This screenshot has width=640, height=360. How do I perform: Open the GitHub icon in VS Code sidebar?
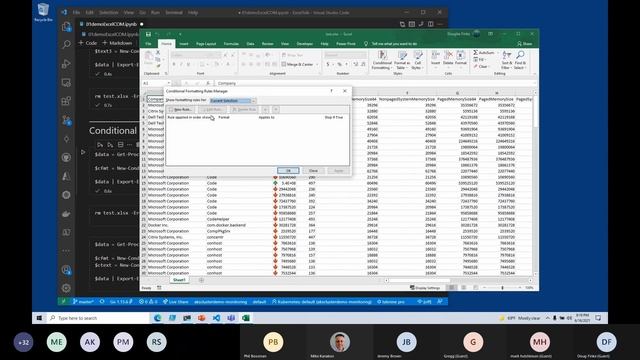click(x=66, y=158)
